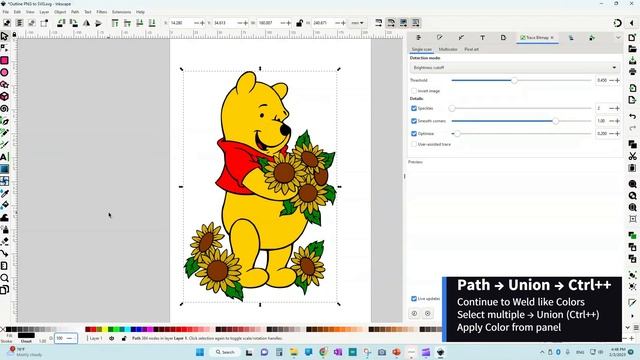
Task: Uncheck the Optimize checkbox
Action: tap(414, 133)
